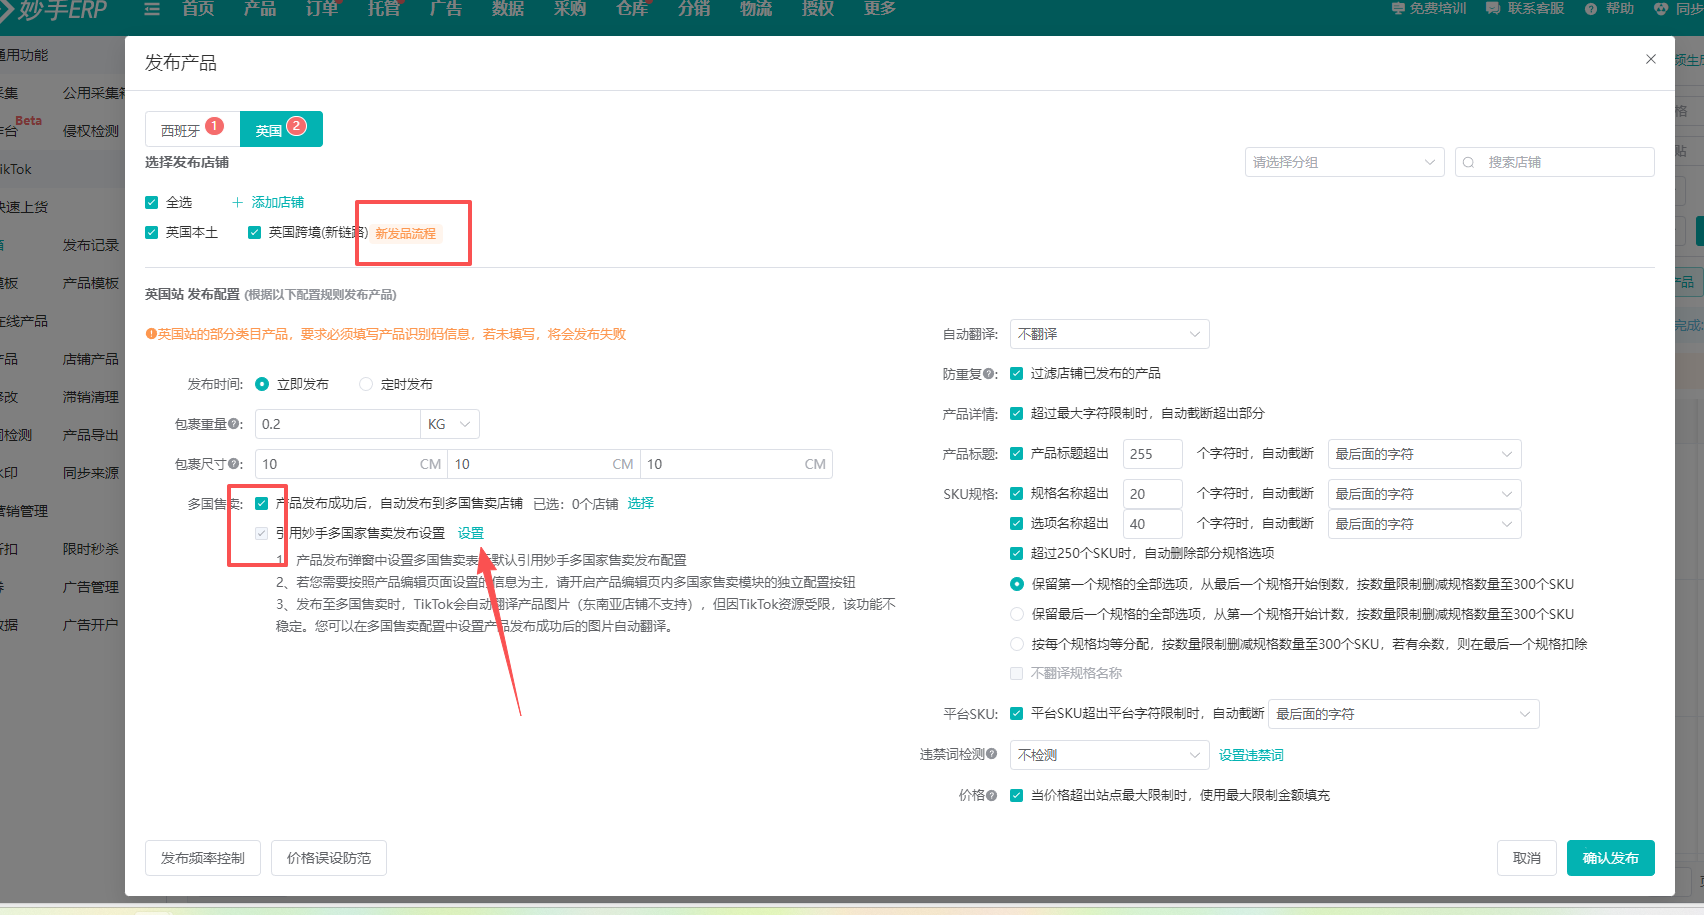Click the 确认发布 button
Viewport: 1704px width, 915px height.
tap(1610, 858)
